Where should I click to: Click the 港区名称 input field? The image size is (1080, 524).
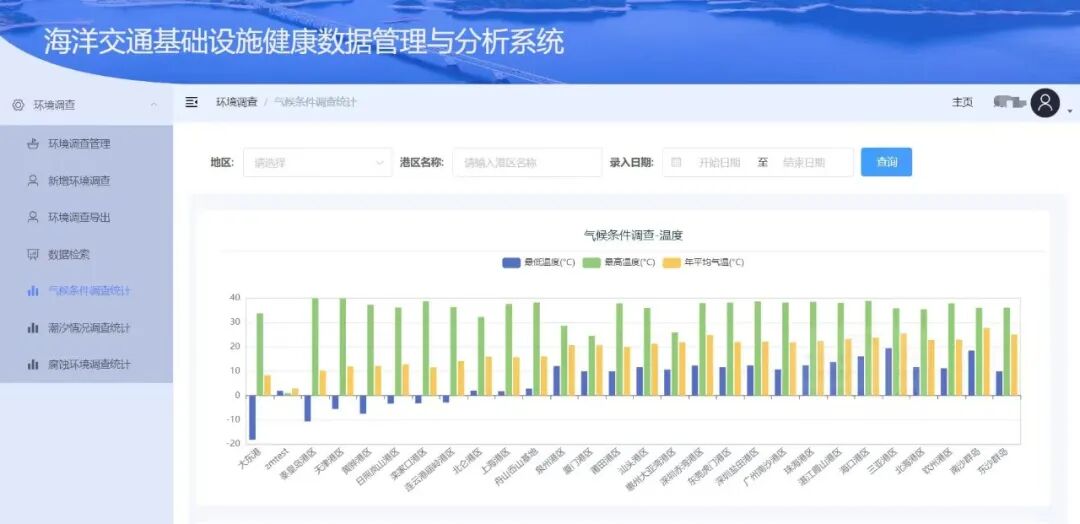pyautogui.click(x=527, y=162)
